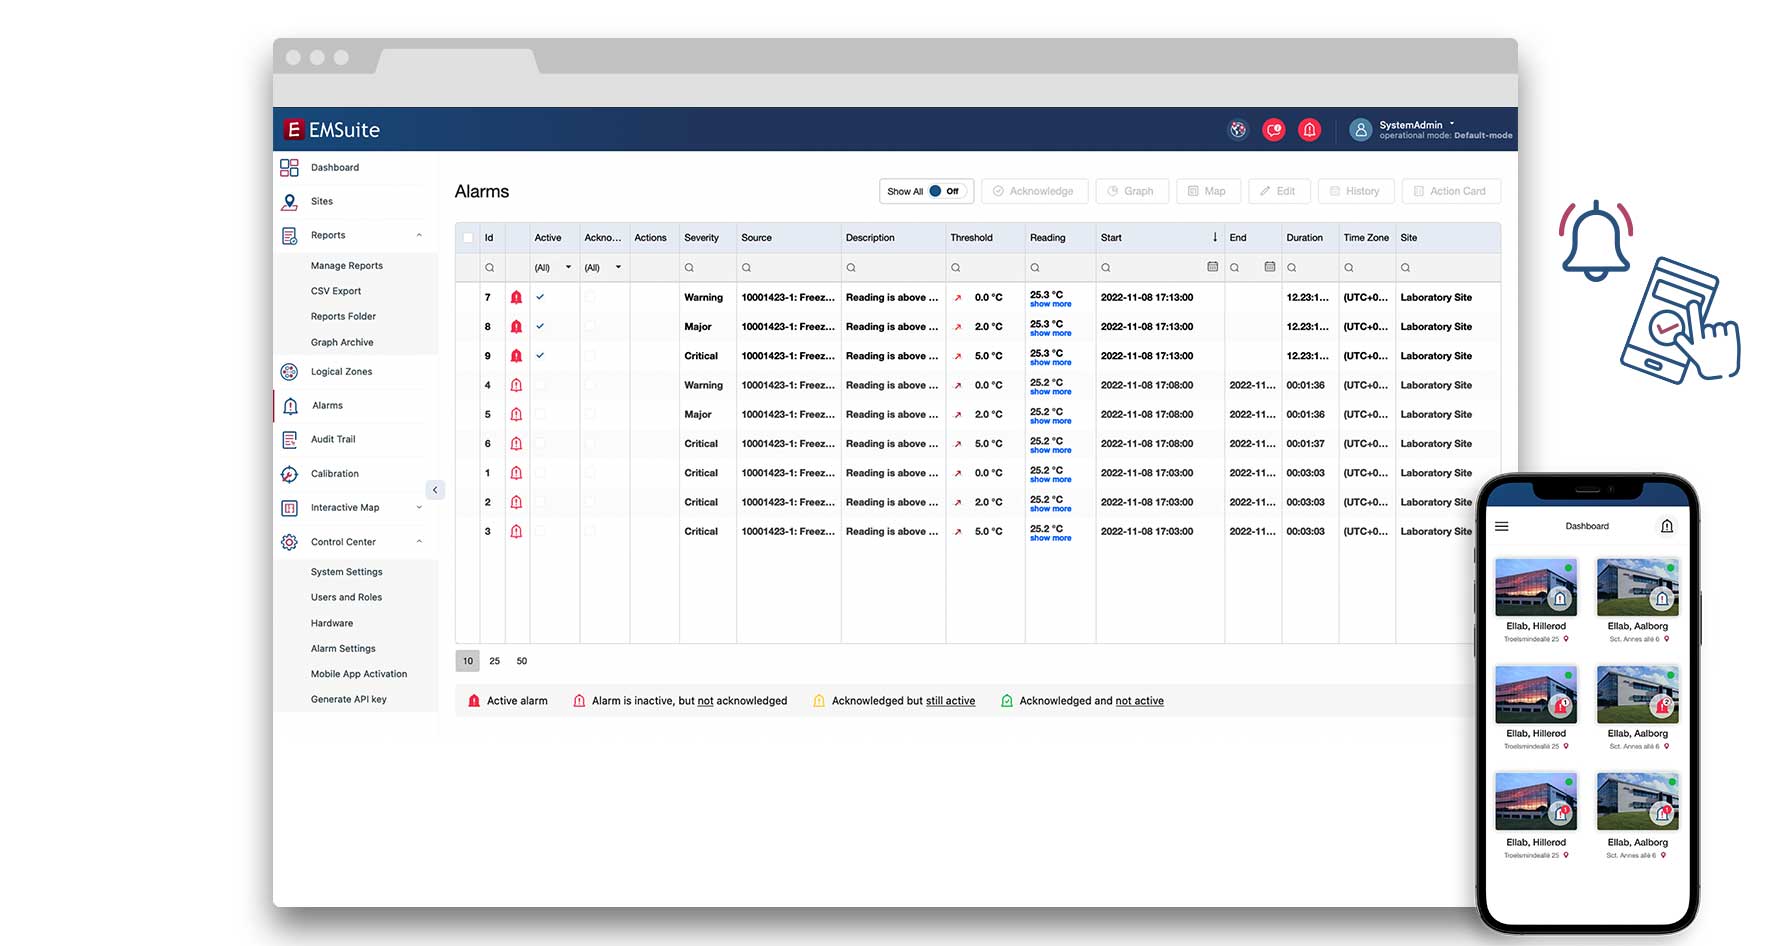
Task: Open the SystemAdmin account dropdown arrow
Action: click(1452, 125)
